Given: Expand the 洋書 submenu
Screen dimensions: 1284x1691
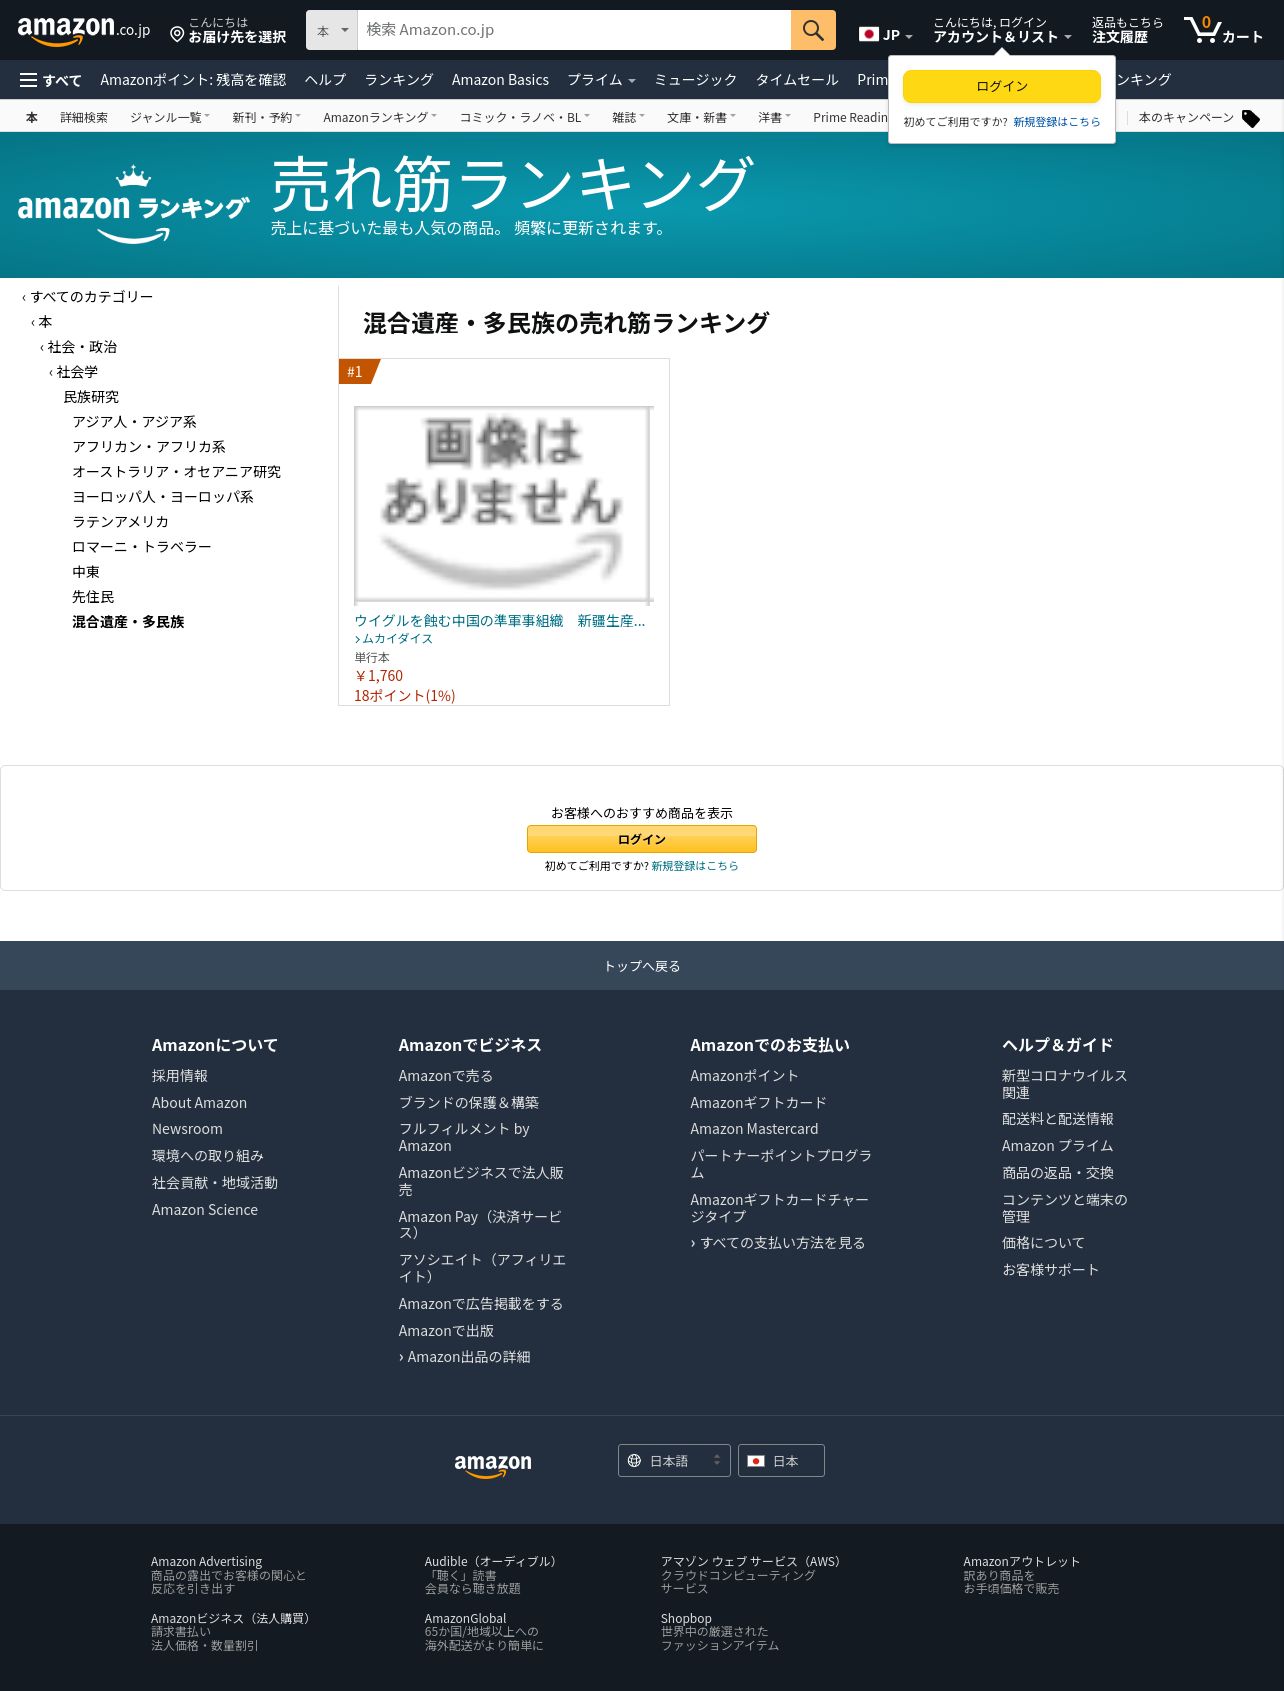Looking at the screenshot, I should tap(774, 117).
